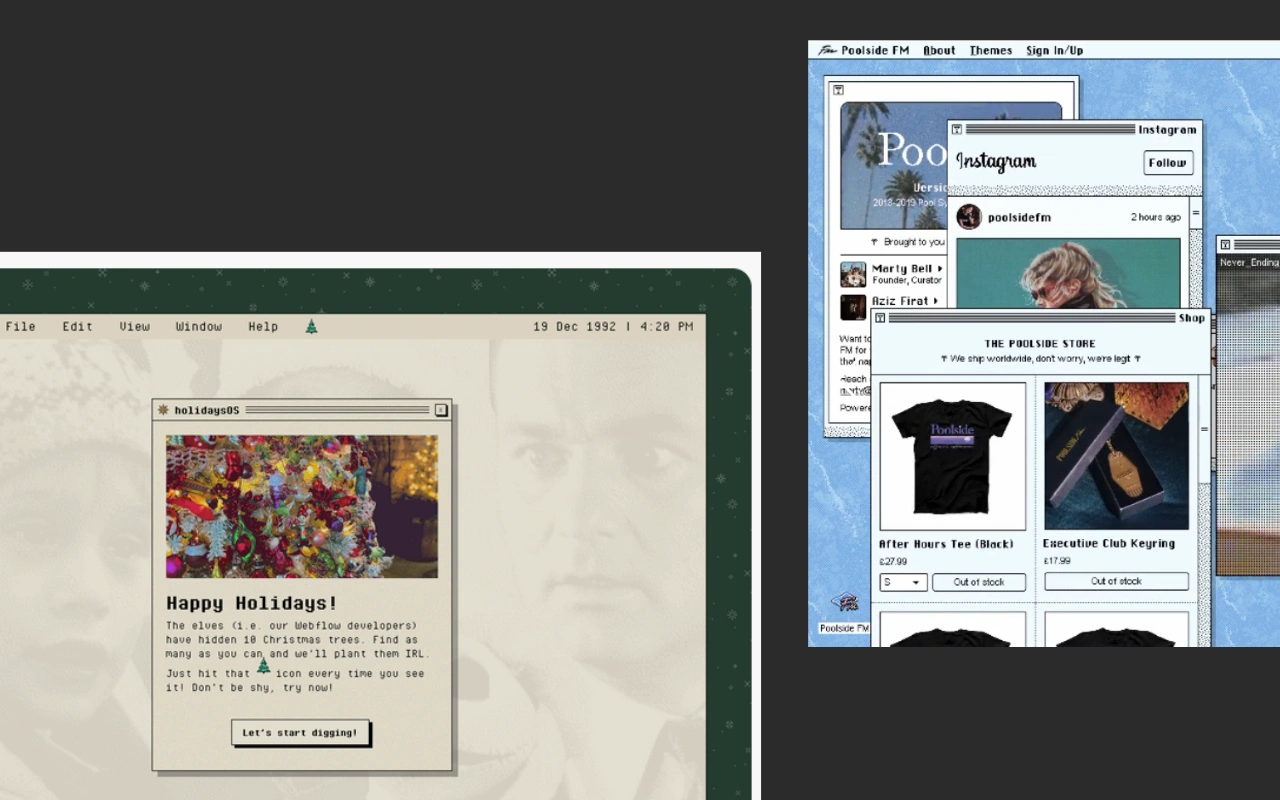Click THE POOLSIDE STORE heading
Screen dimensions: 1280x800
click(x=1040, y=344)
